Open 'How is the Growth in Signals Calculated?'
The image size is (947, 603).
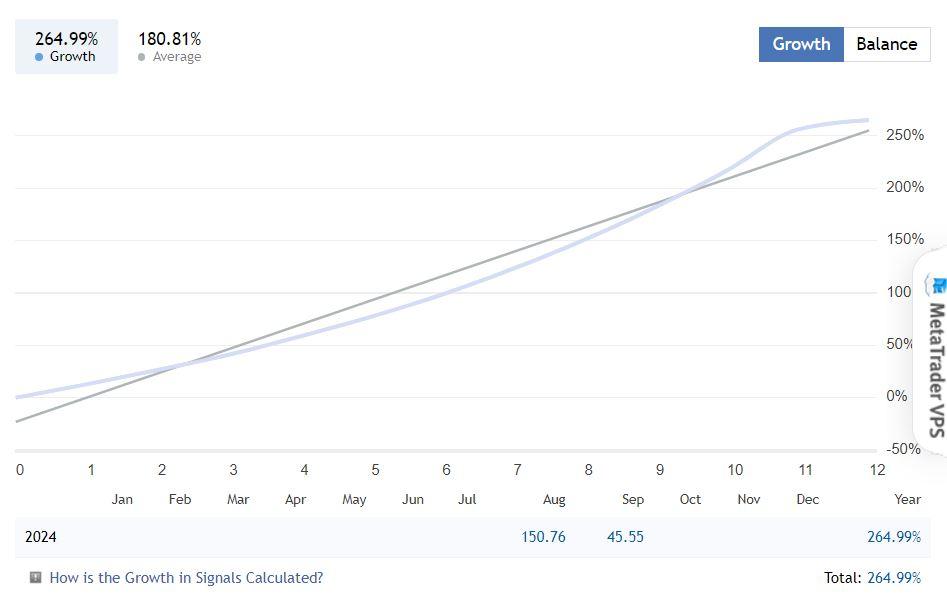click(x=186, y=577)
